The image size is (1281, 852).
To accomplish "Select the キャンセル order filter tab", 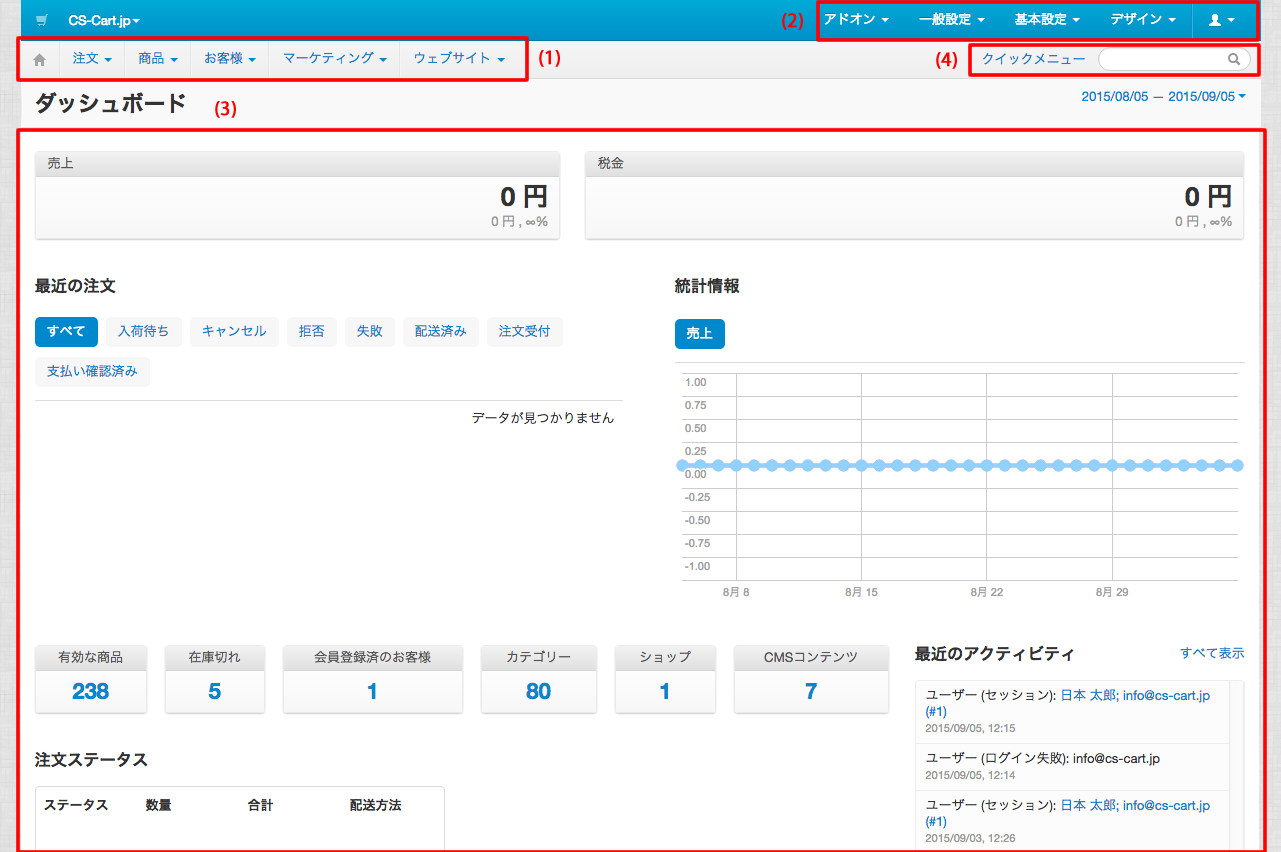I will click(234, 331).
